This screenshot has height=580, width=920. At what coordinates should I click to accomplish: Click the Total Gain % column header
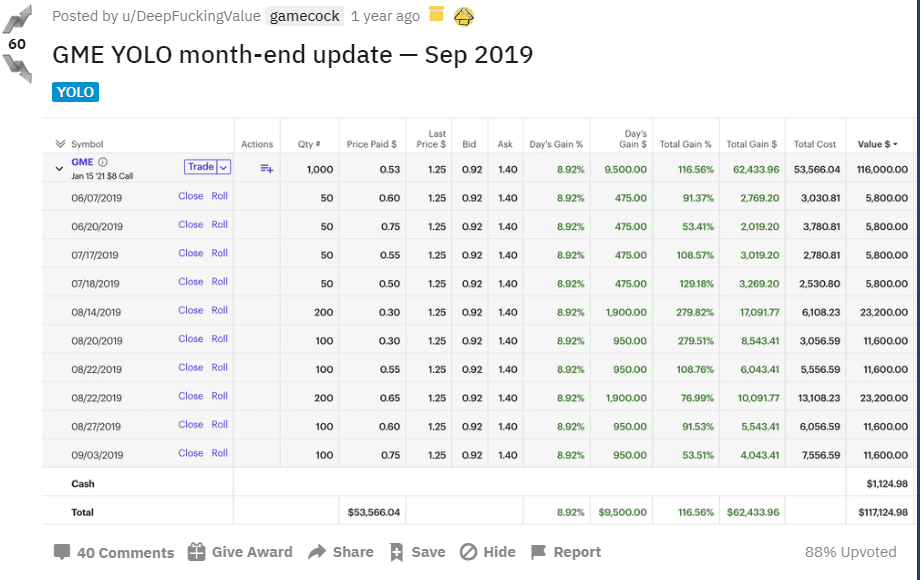click(x=685, y=144)
